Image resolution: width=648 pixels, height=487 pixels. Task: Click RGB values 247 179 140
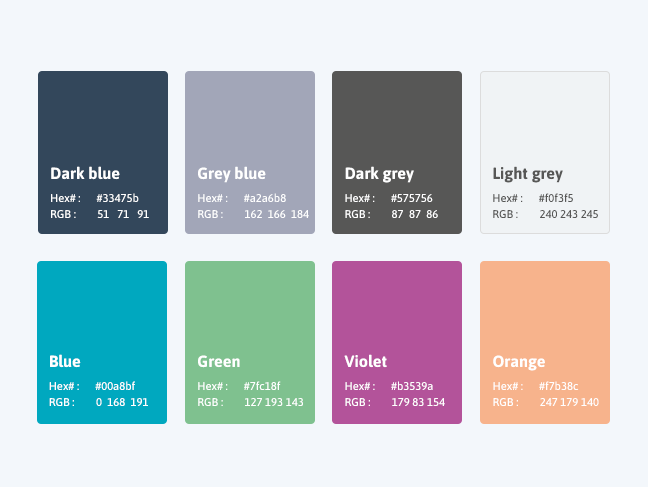(569, 402)
